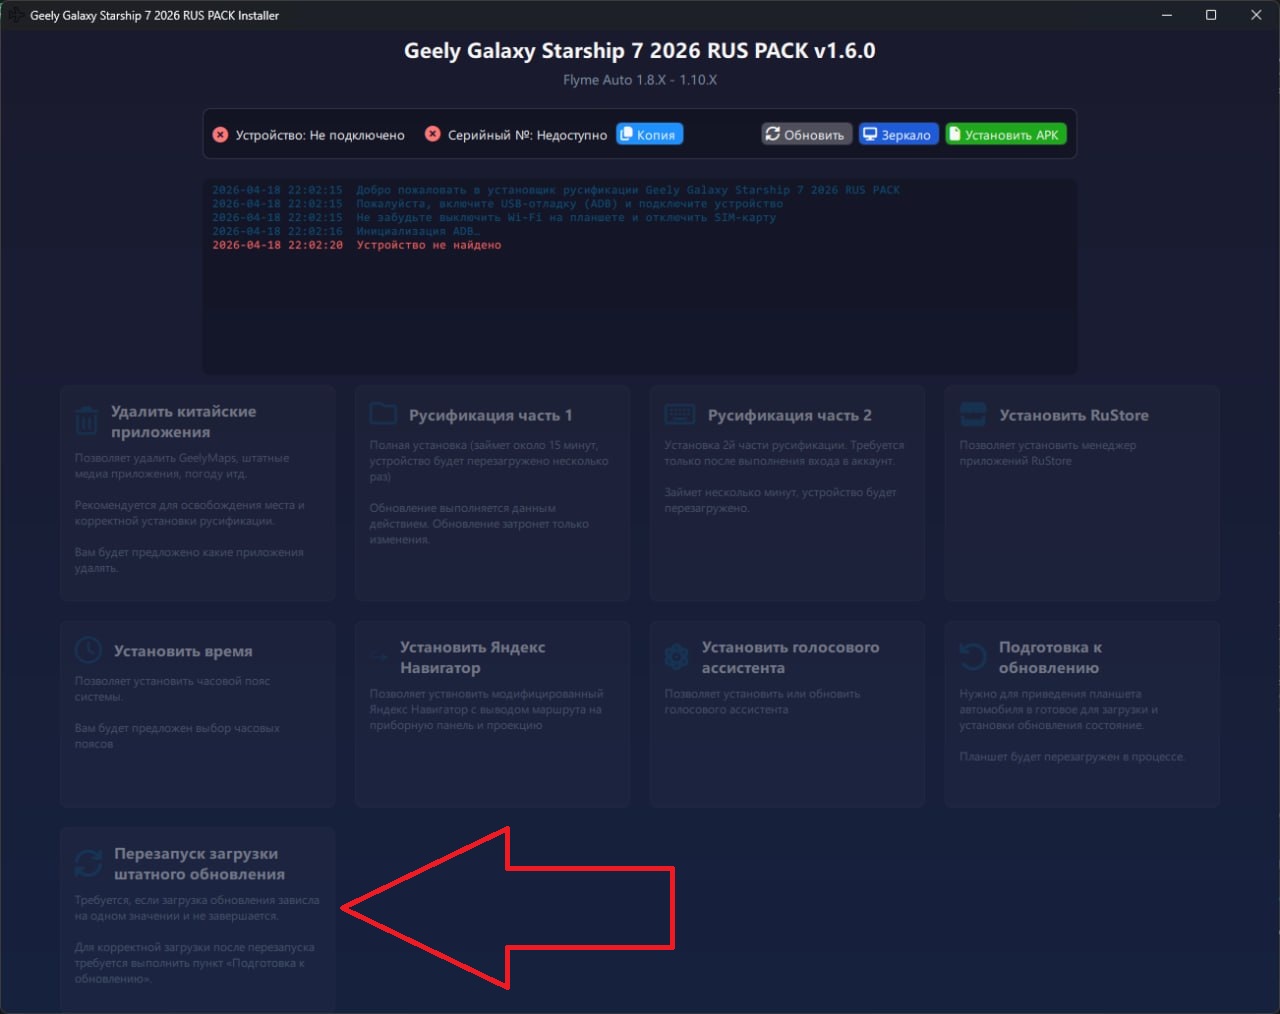Click the gear icon of голосового ассистента card

click(677, 657)
